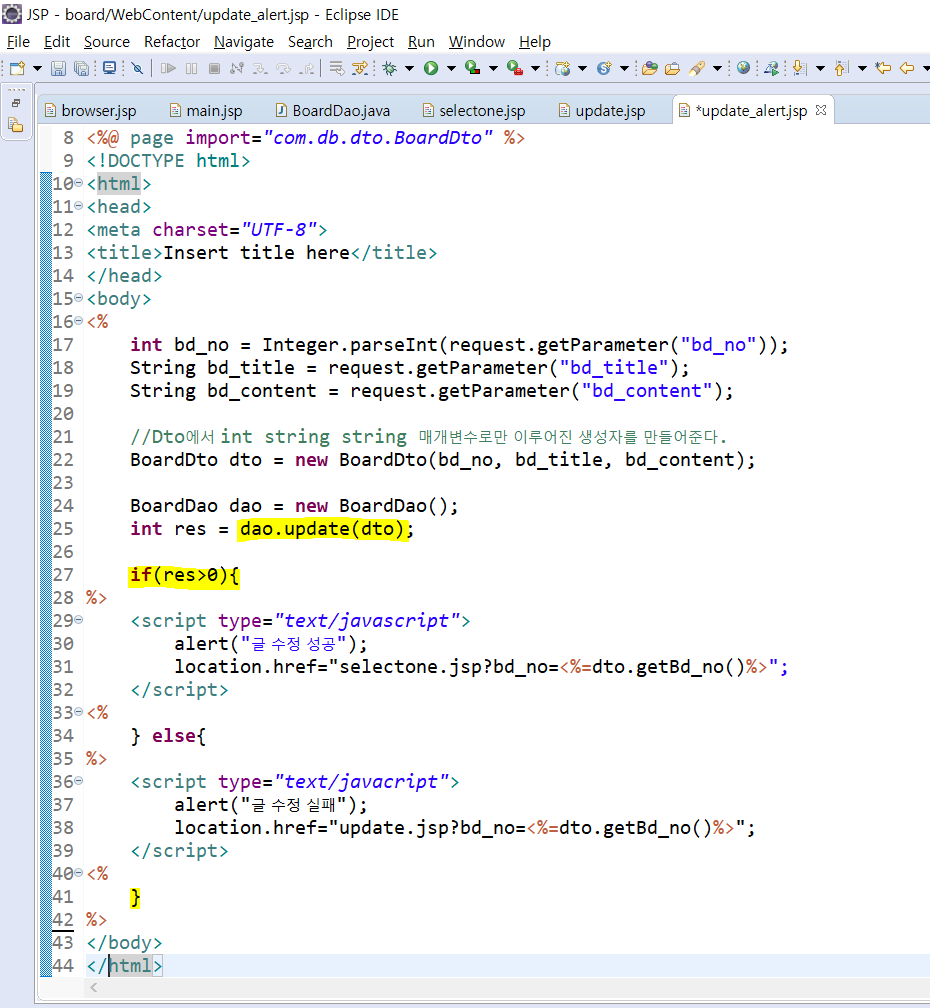
Task: Collapse the head fold on line 11
Action: [x=78, y=206]
